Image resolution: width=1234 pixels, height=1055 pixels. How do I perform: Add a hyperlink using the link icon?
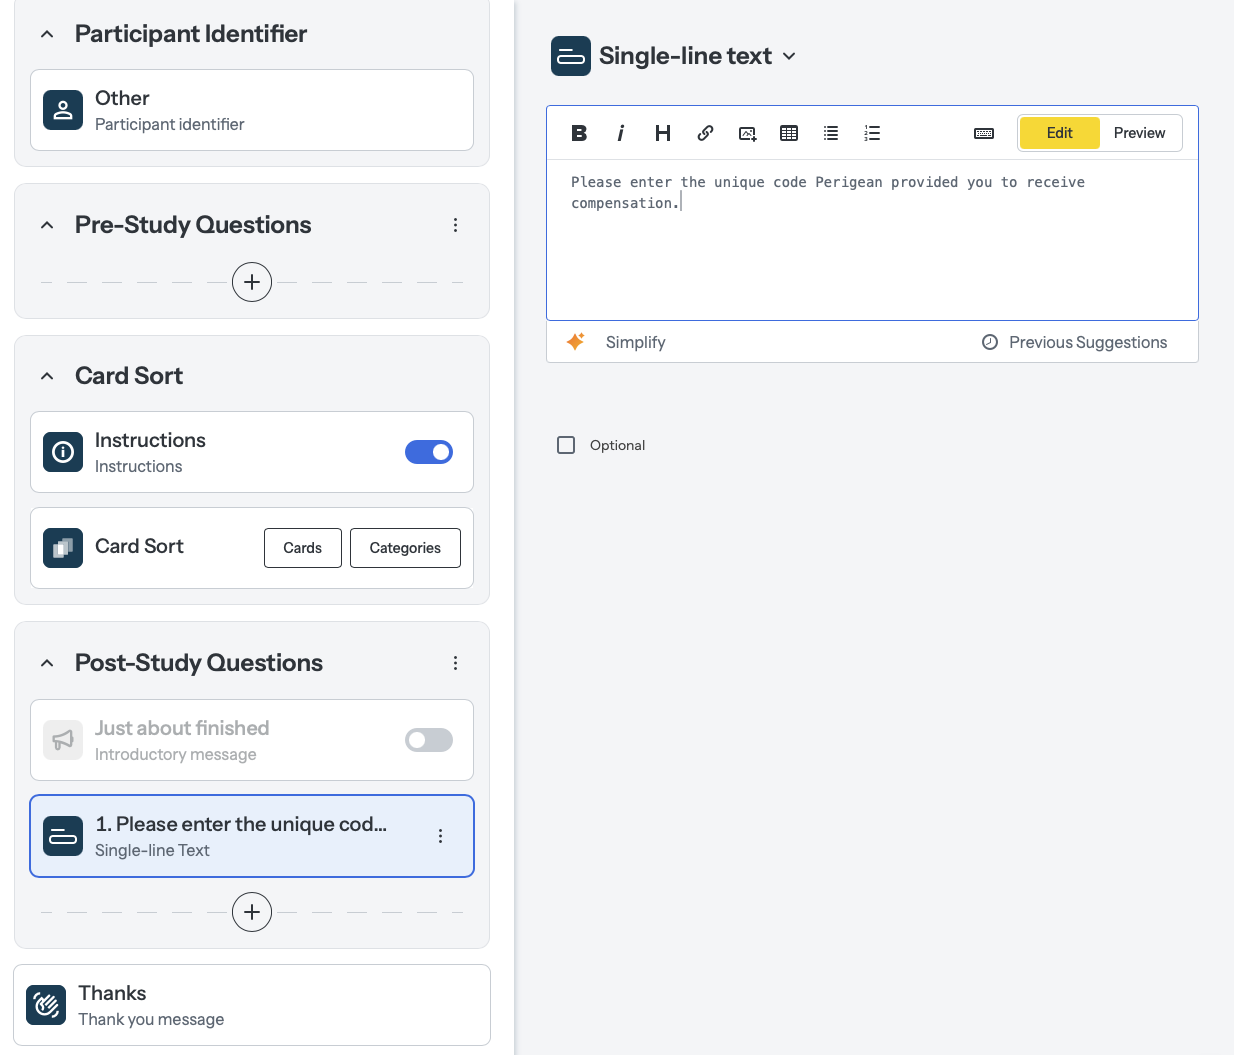tap(705, 132)
